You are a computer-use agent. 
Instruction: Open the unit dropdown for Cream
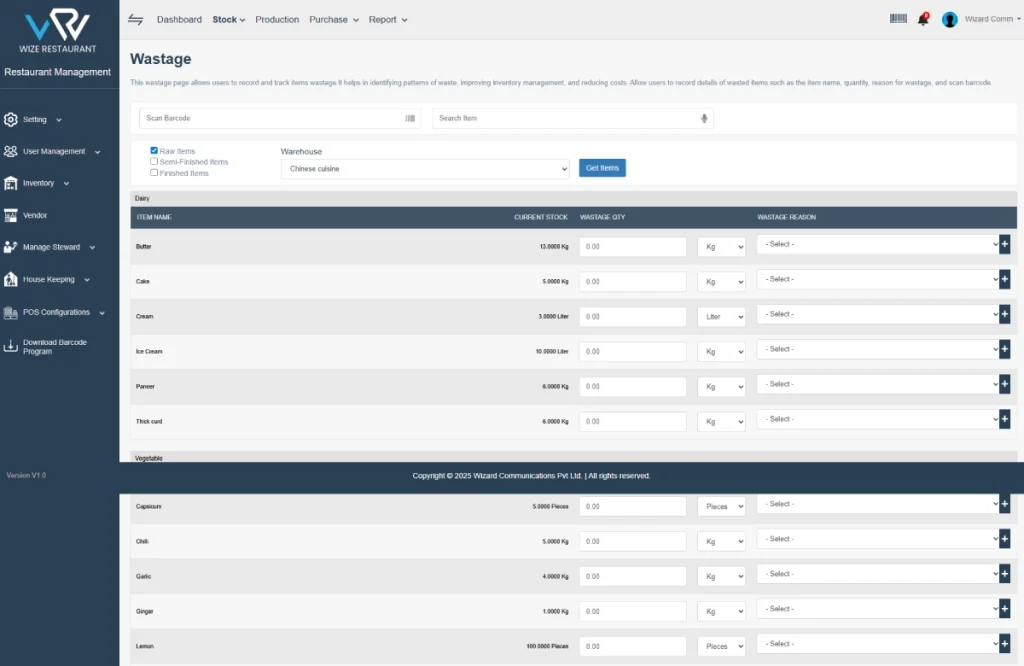(721, 316)
